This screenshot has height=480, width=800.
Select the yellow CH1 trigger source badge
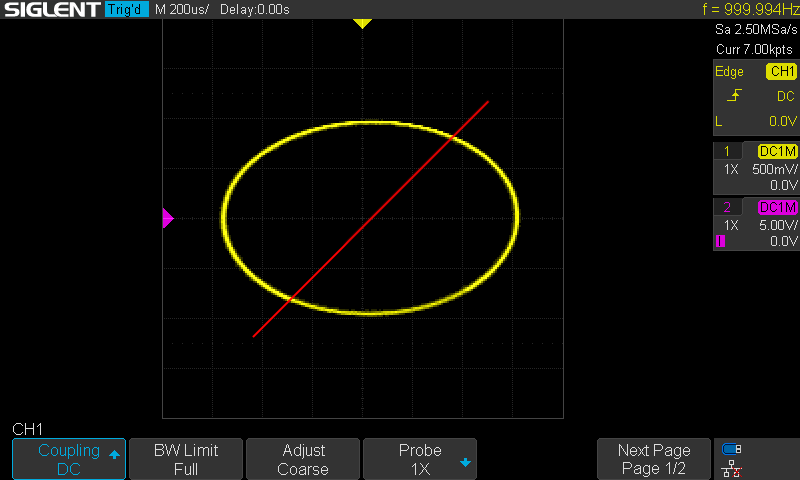(781, 71)
